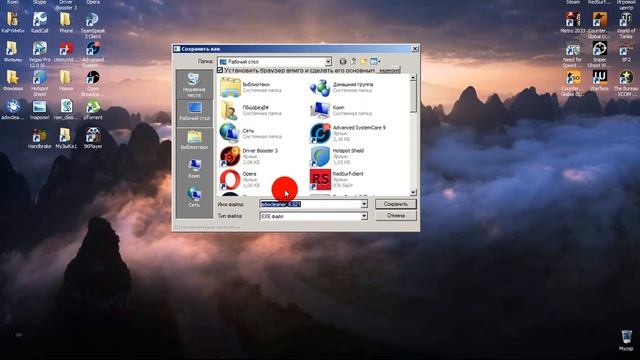640x360 pixels.
Task: Select the uTorrent desktop shortcut
Action: tap(93, 110)
